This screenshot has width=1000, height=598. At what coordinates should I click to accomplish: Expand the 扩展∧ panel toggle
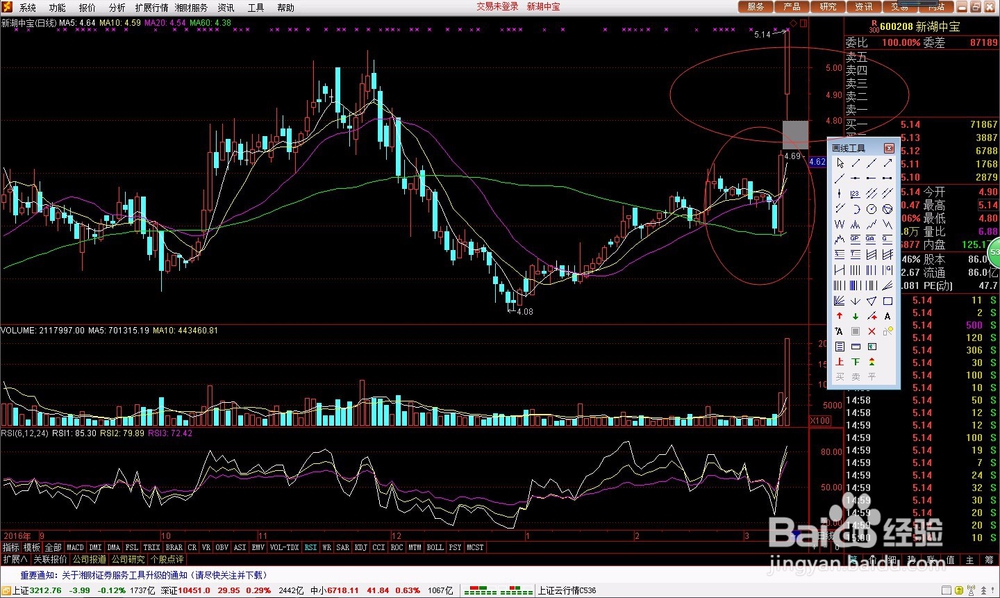coord(15,559)
